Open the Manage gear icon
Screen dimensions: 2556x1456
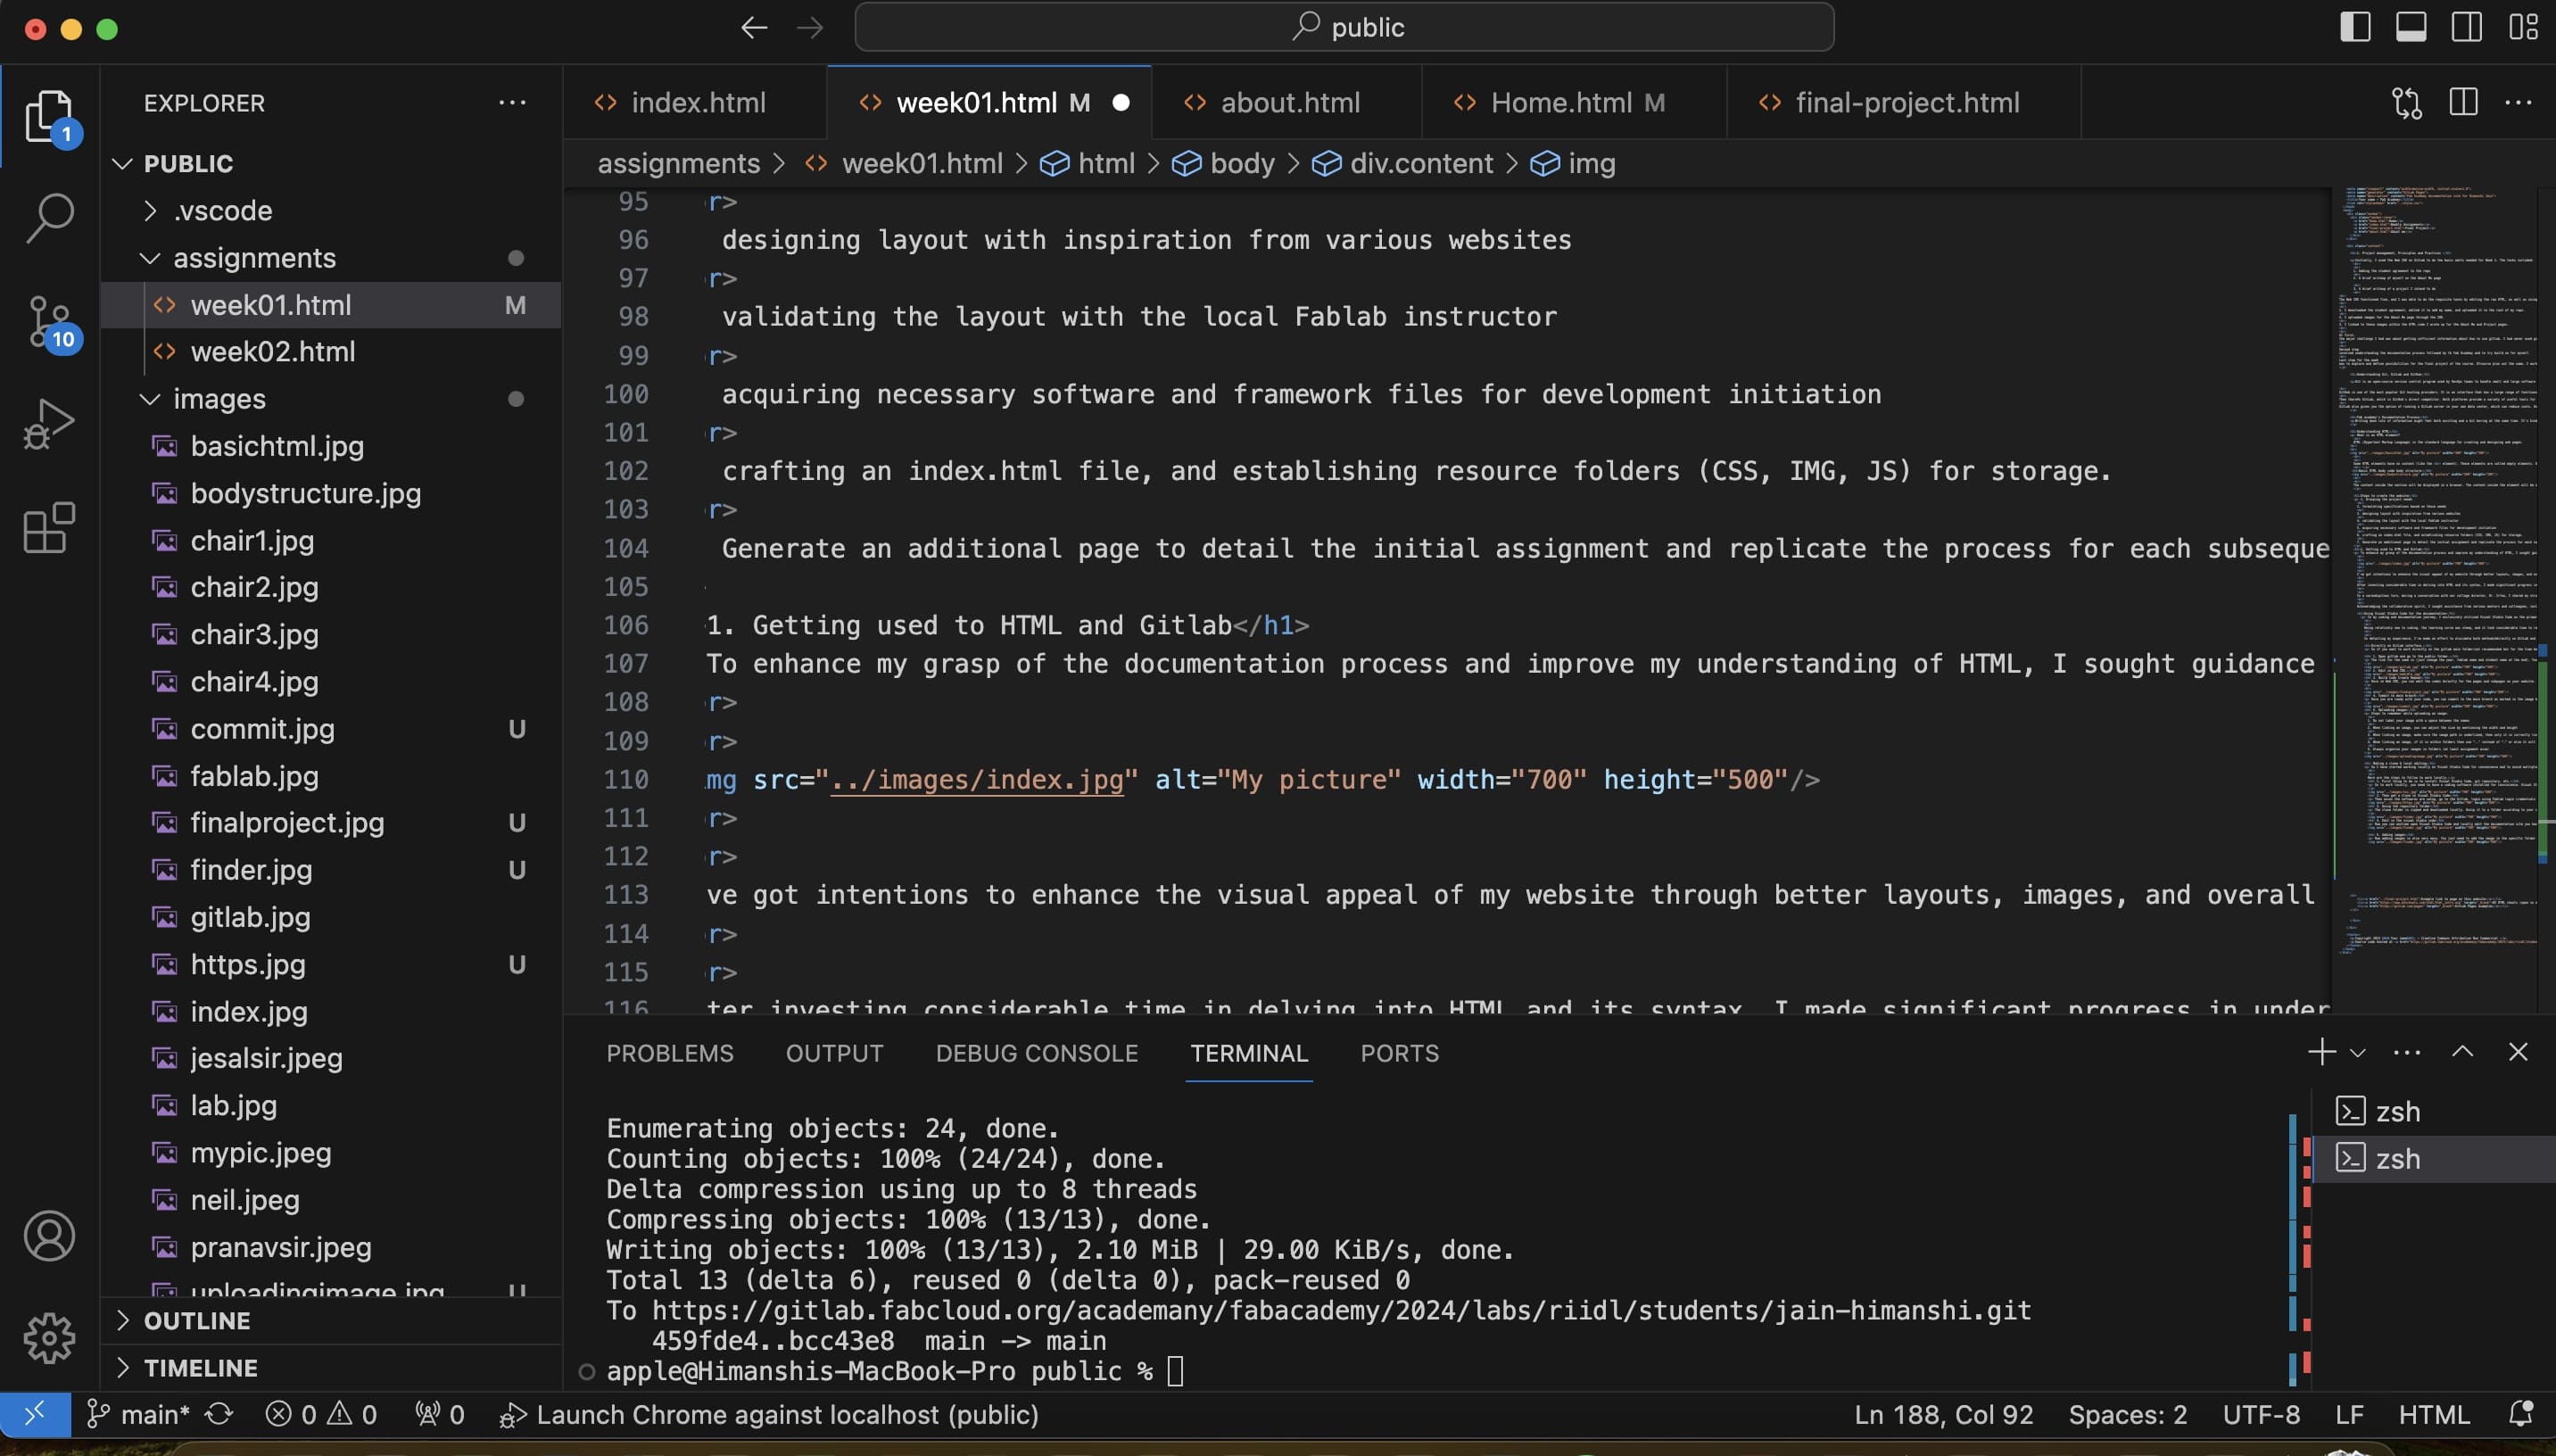tap(49, 1338)
